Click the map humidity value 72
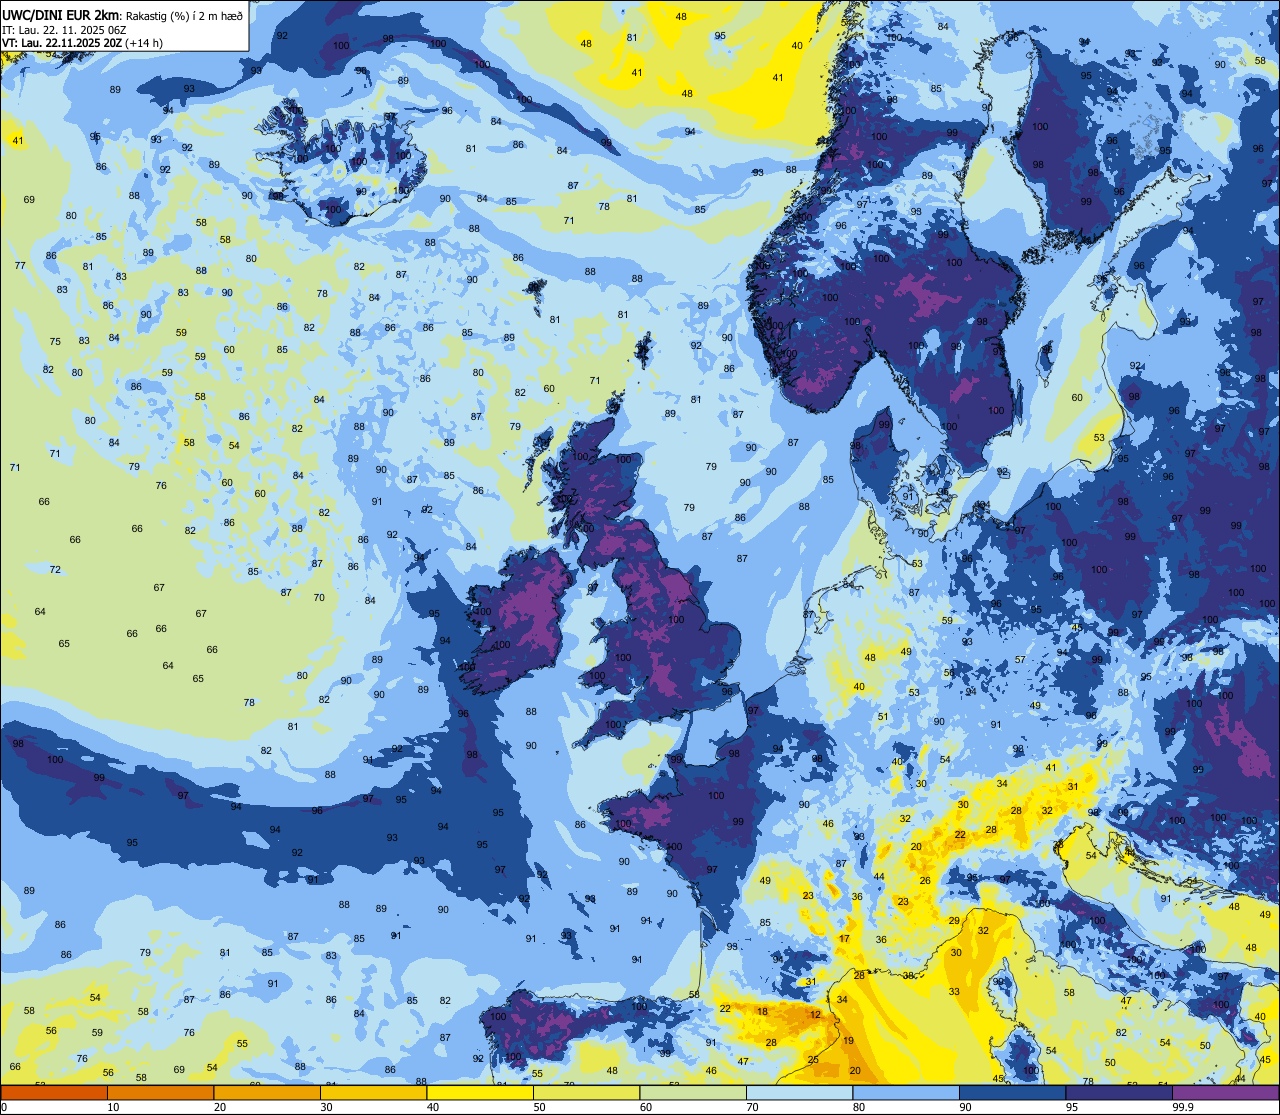 [55, 570]
